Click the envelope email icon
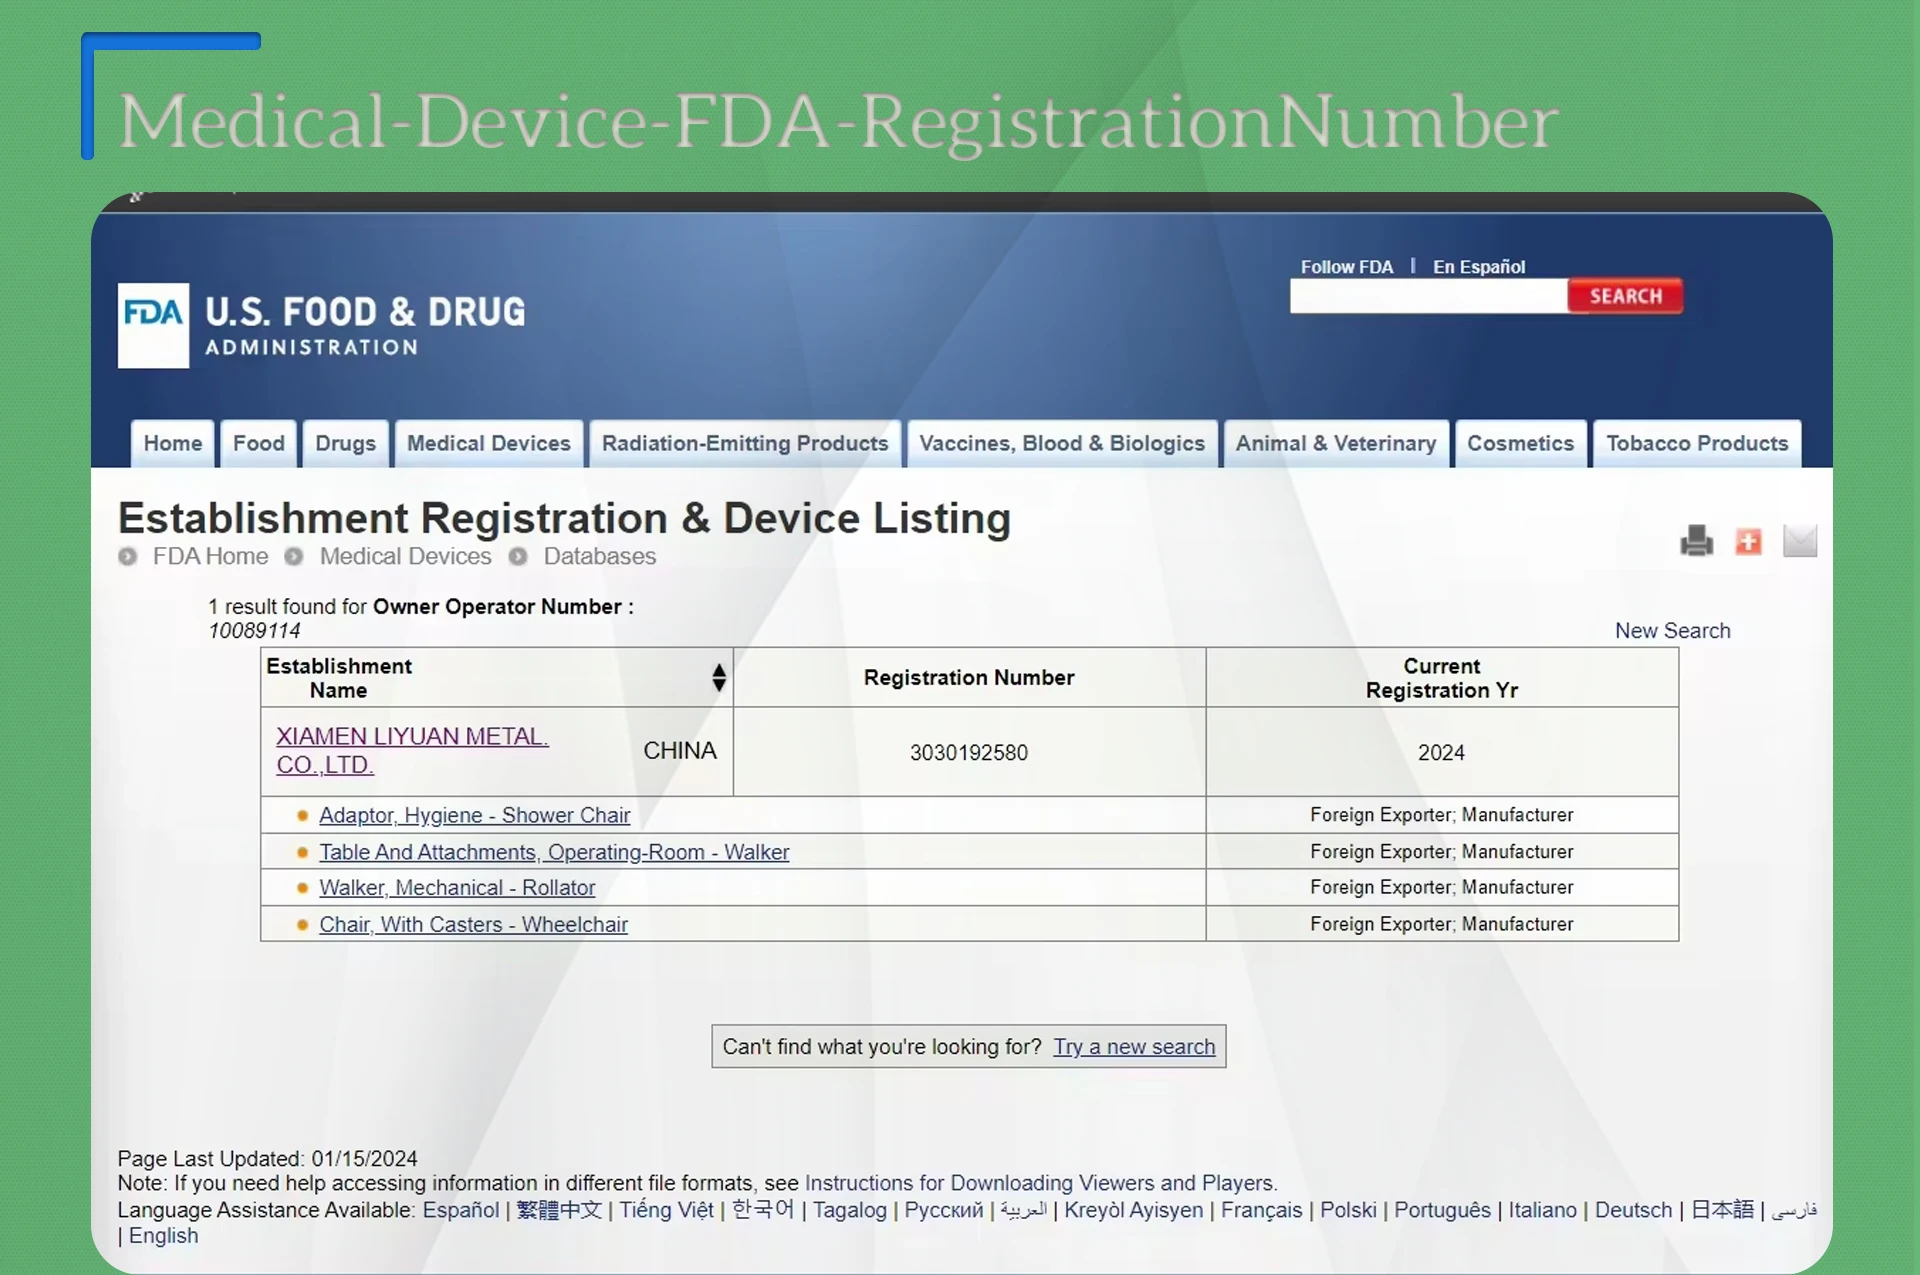This screenshot has height=1275, width=1920. 1799,541
